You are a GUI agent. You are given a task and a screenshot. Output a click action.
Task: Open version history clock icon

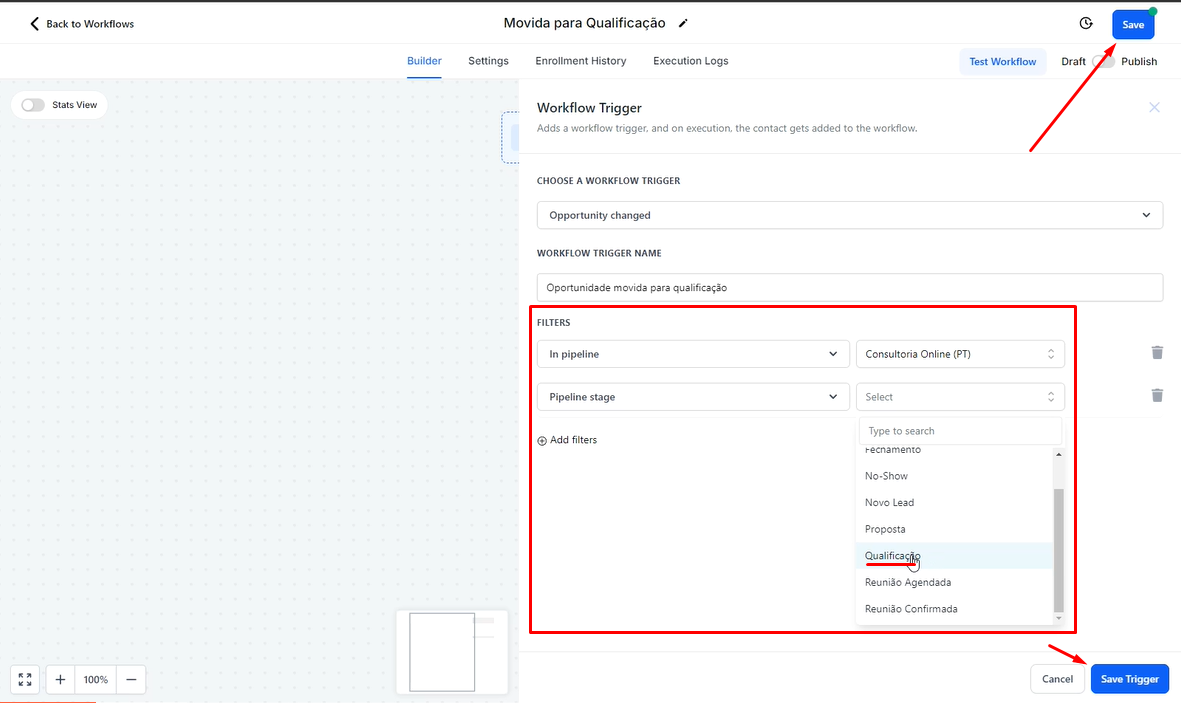(x=1086, y=24)
